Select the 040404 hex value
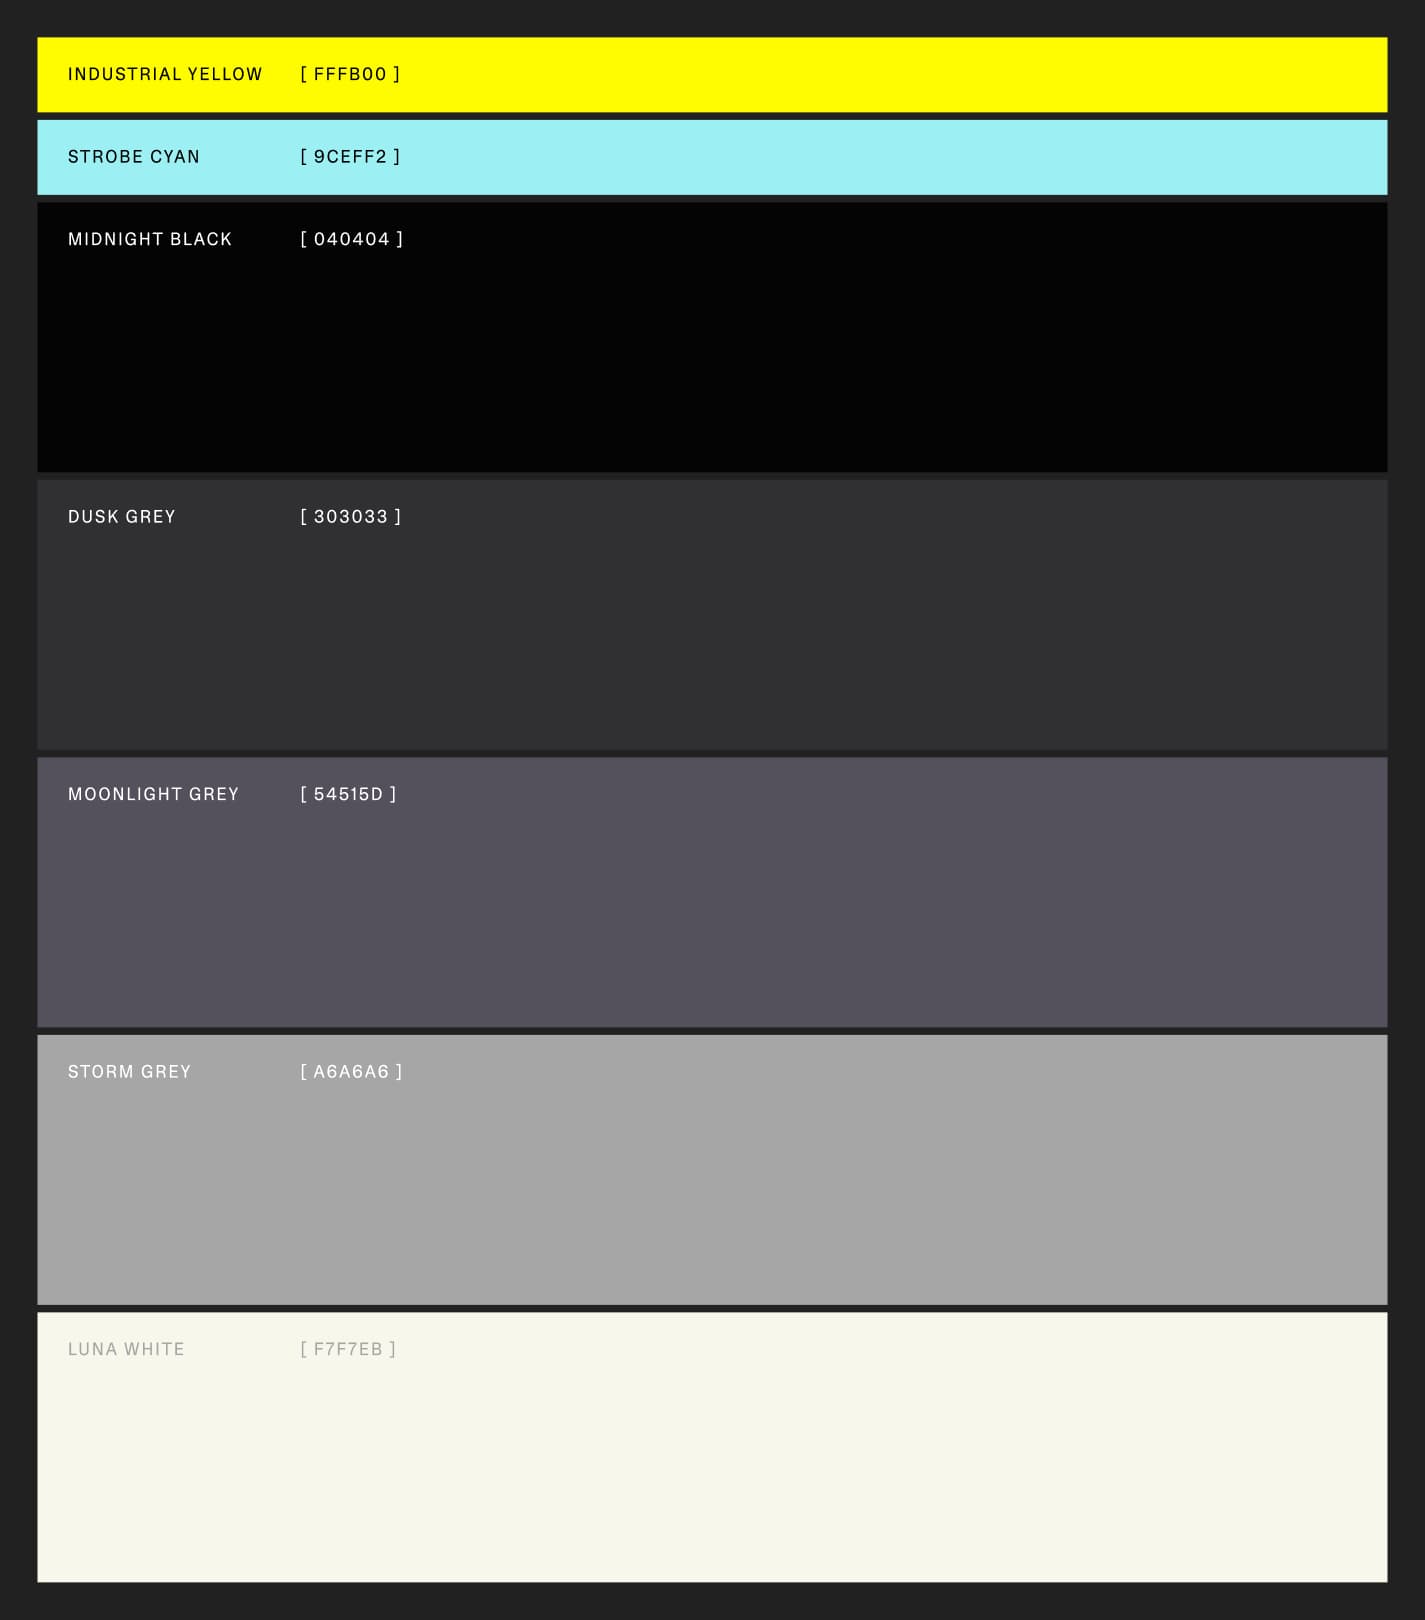This screenshot has width=1425, height=1620. coord(351,239)
